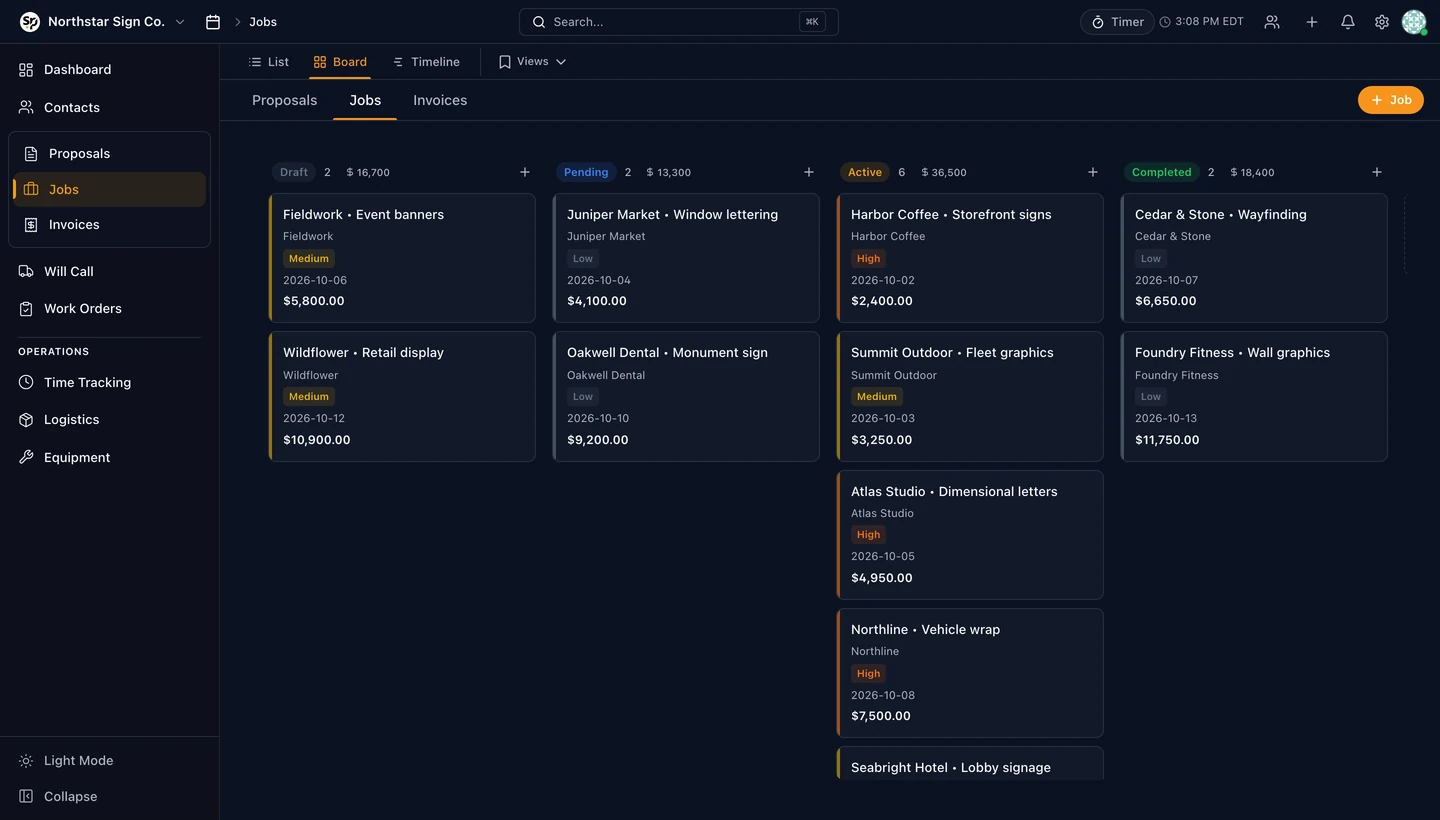Add a card to Active column
Image resolution: width=1440 pixels, height=820 pixels.
pos(1093,172)
